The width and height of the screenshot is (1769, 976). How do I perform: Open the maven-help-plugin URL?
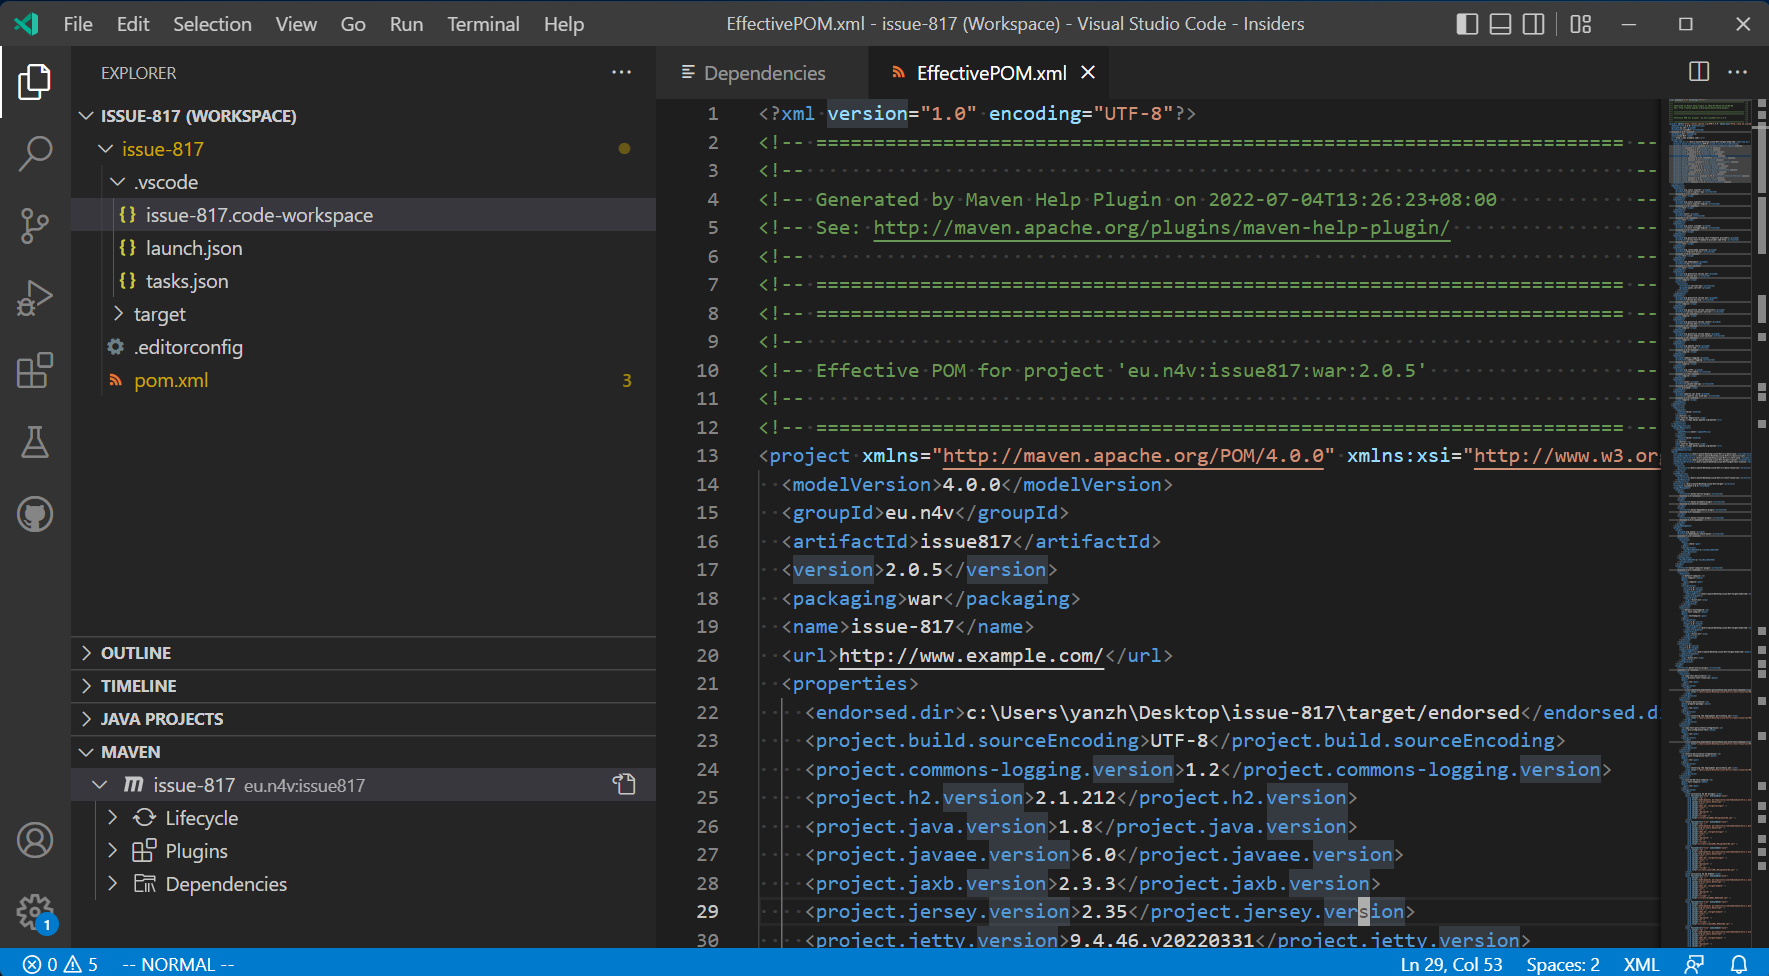(x=1160, y=227)
